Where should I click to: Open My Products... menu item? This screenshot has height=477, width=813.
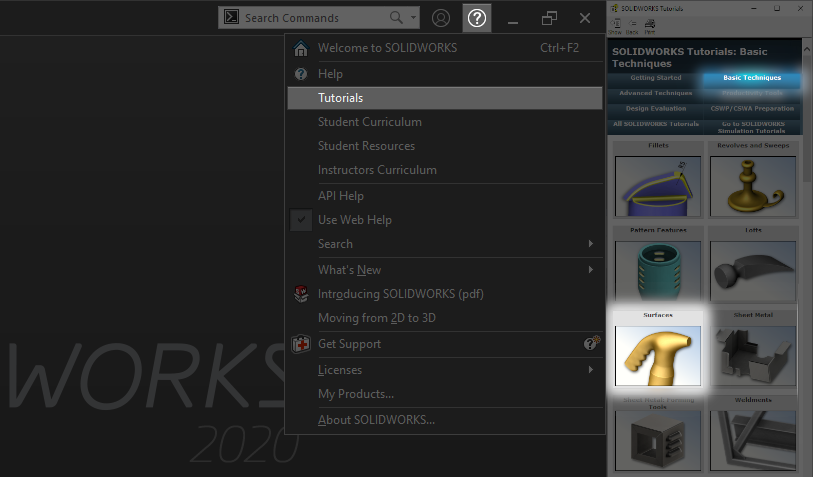point(445,394)
